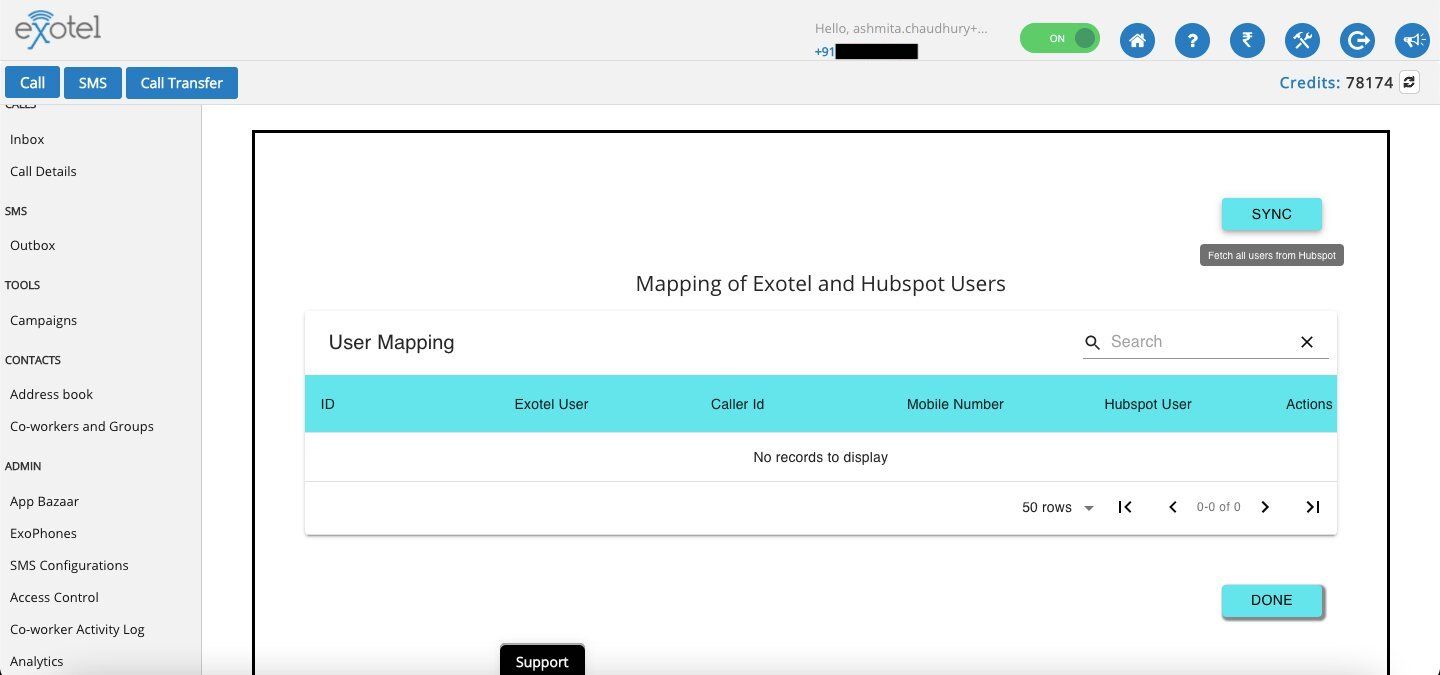Open the tools settings wrench icon
Image resolution: width=1440 pixels, height=675 pixels.
tap(1302, 40)
